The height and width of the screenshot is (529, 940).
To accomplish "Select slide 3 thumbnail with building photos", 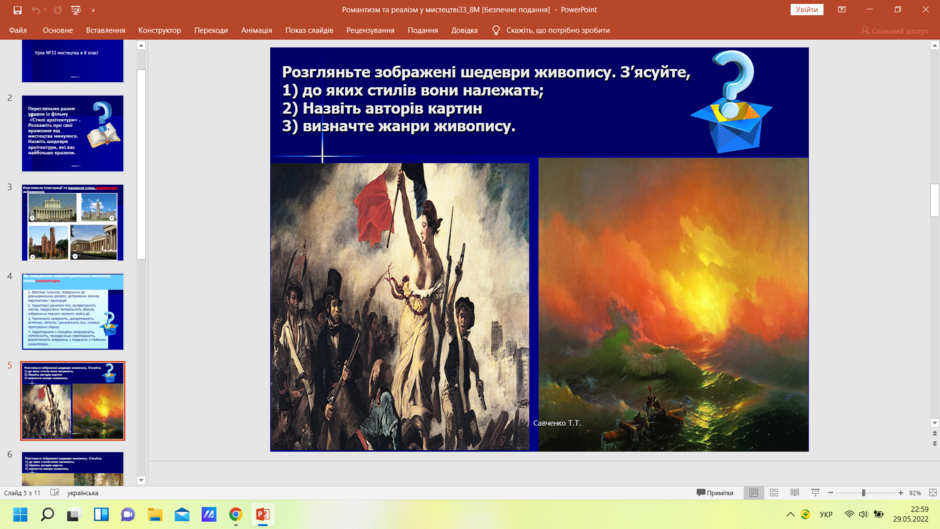I will (73, 223).
